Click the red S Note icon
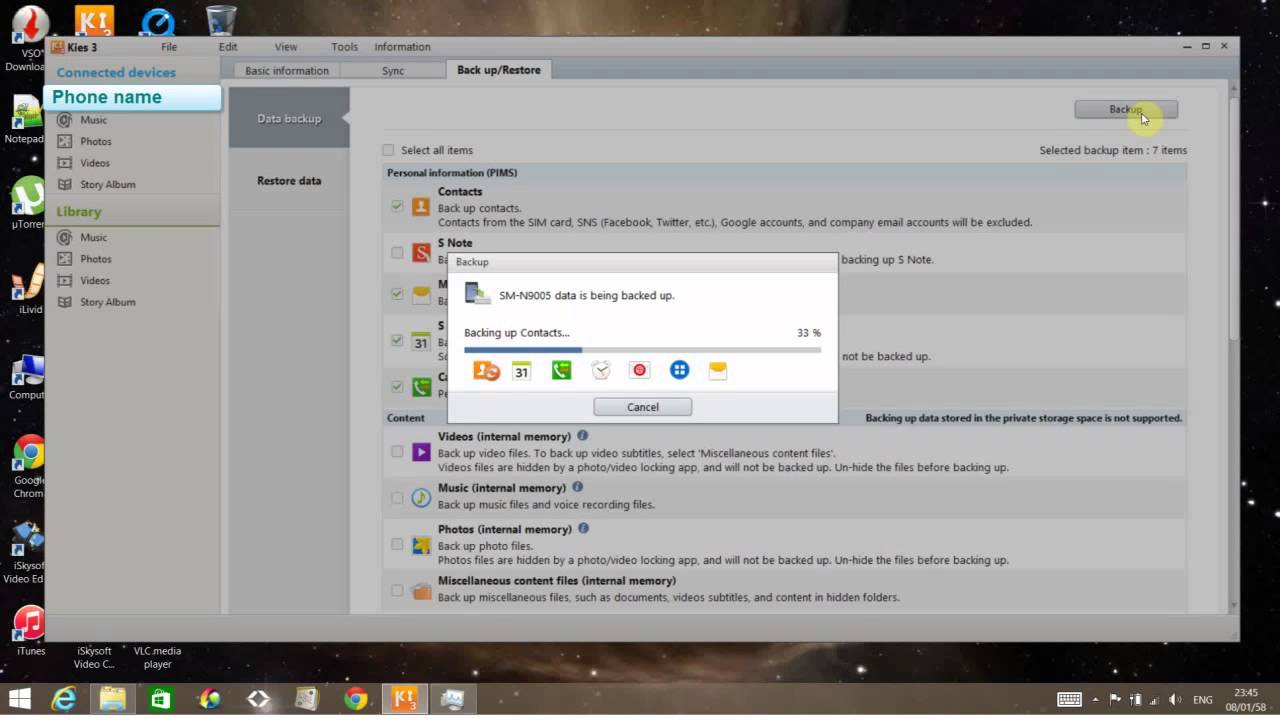This screenshot has width=1280, height=720. 421,252
